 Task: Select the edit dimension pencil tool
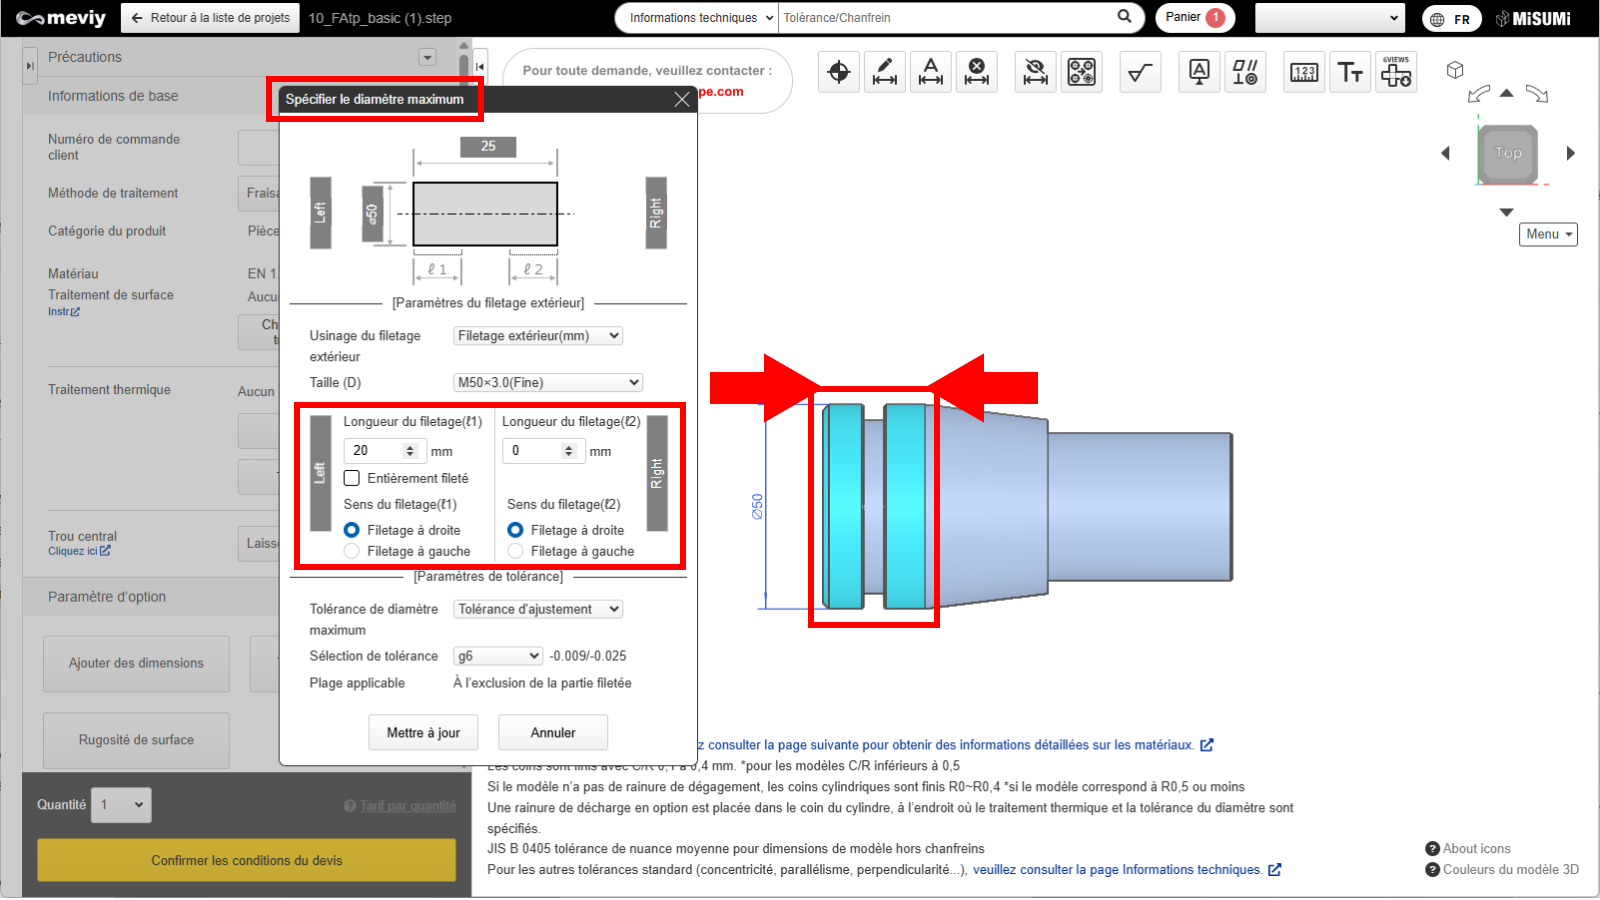885,72
